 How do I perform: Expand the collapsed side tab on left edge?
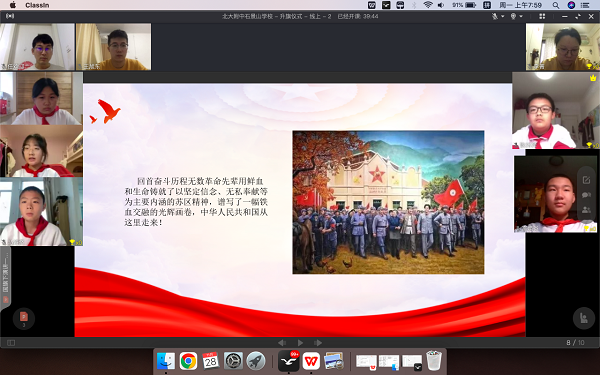5,277
